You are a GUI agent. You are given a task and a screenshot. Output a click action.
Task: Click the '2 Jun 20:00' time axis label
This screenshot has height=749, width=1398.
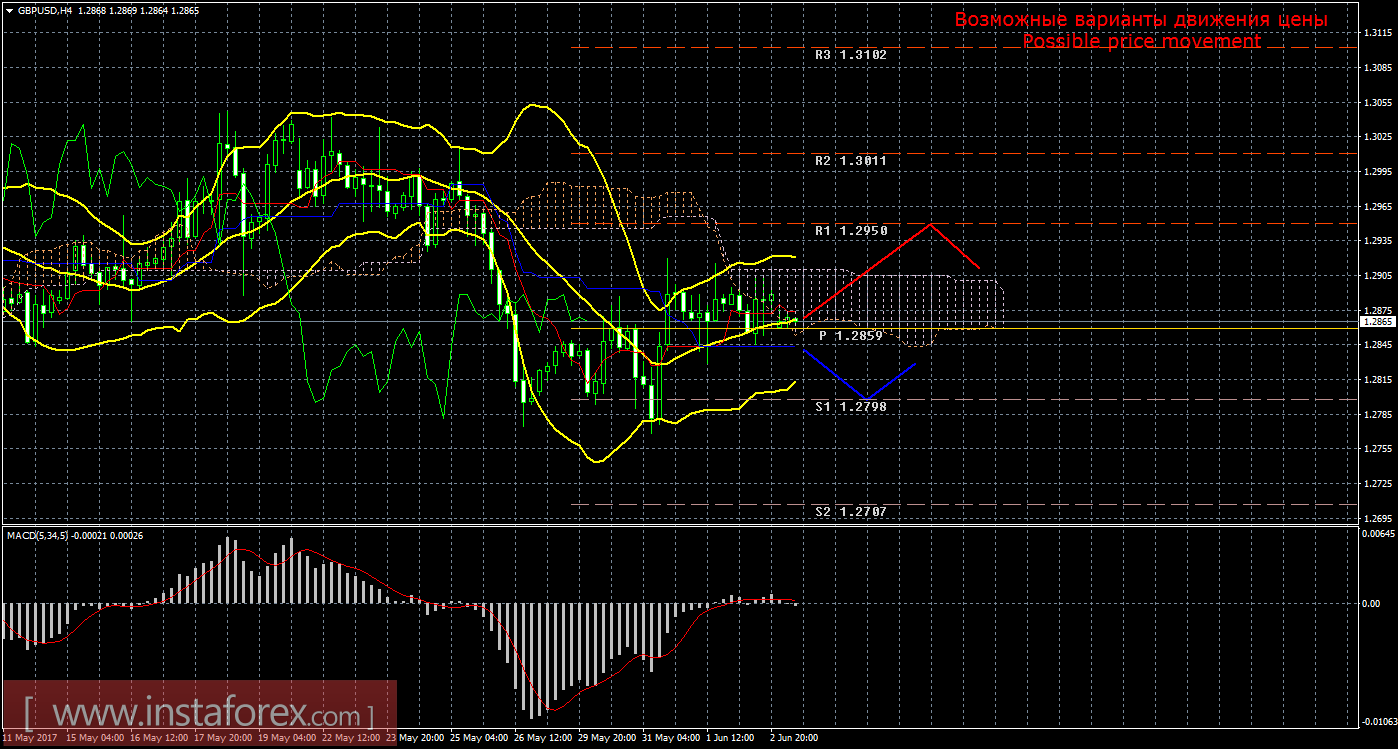(795, 738)
